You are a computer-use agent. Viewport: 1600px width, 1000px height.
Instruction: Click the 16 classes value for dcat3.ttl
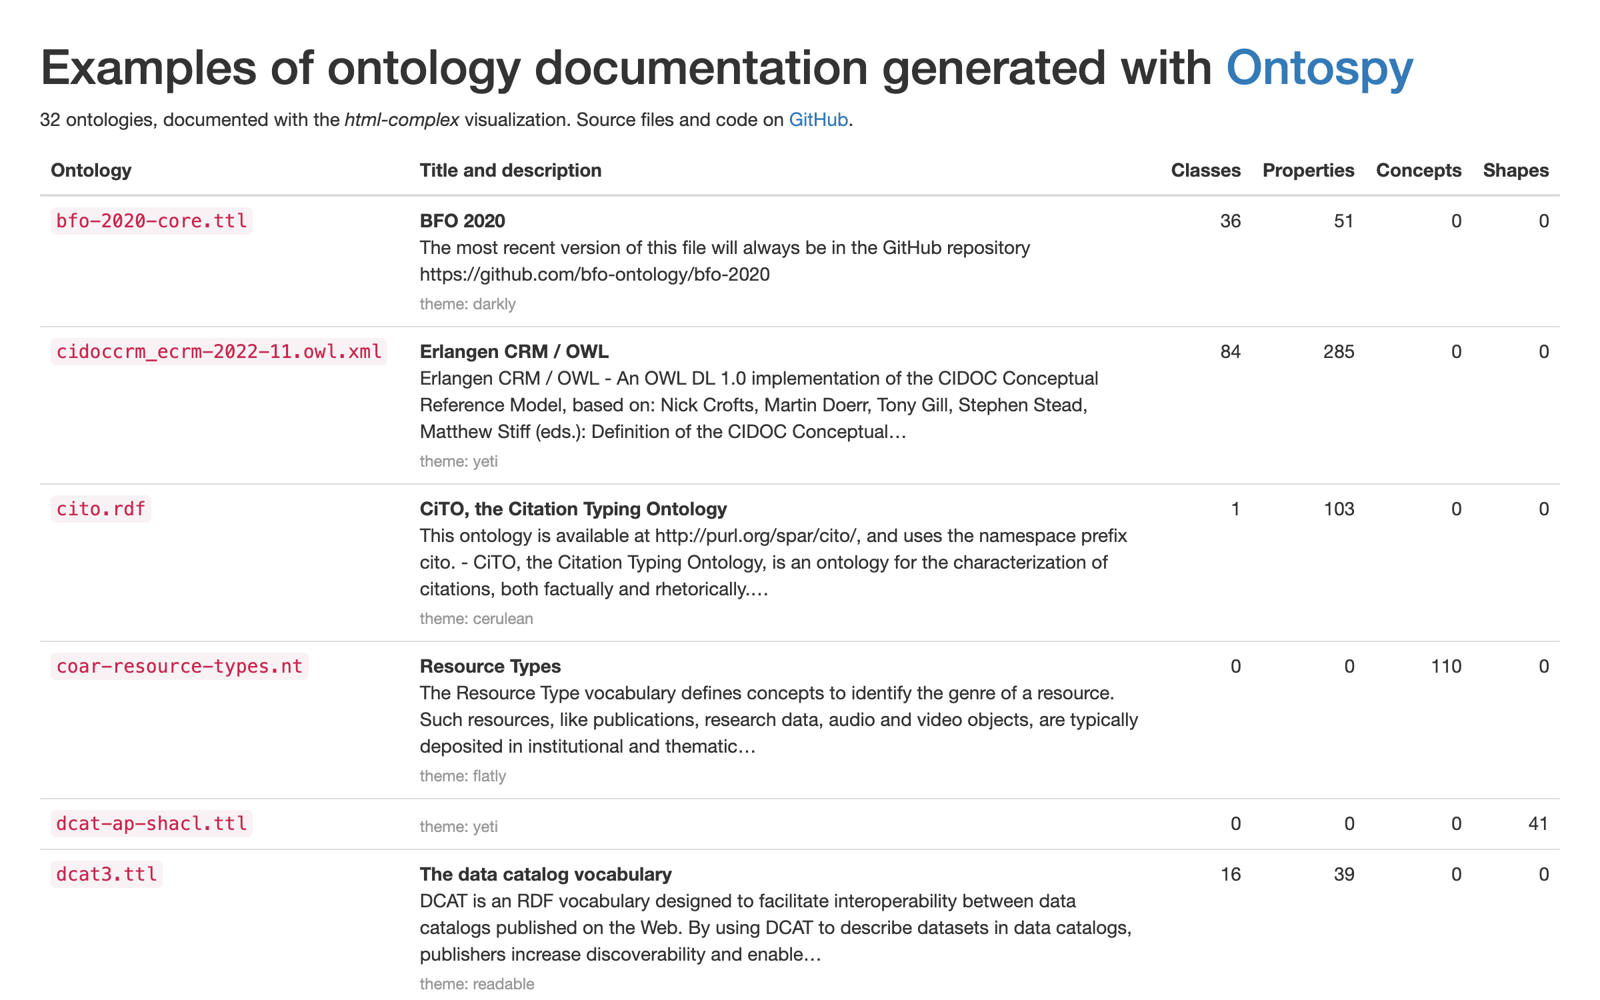click(1230, 874)
